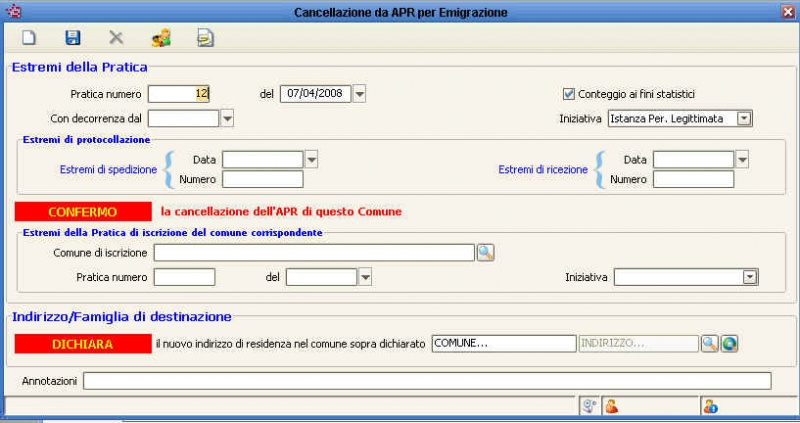Click the COMUNE... destination field
The image size is (800, 423).
(503, 343)
